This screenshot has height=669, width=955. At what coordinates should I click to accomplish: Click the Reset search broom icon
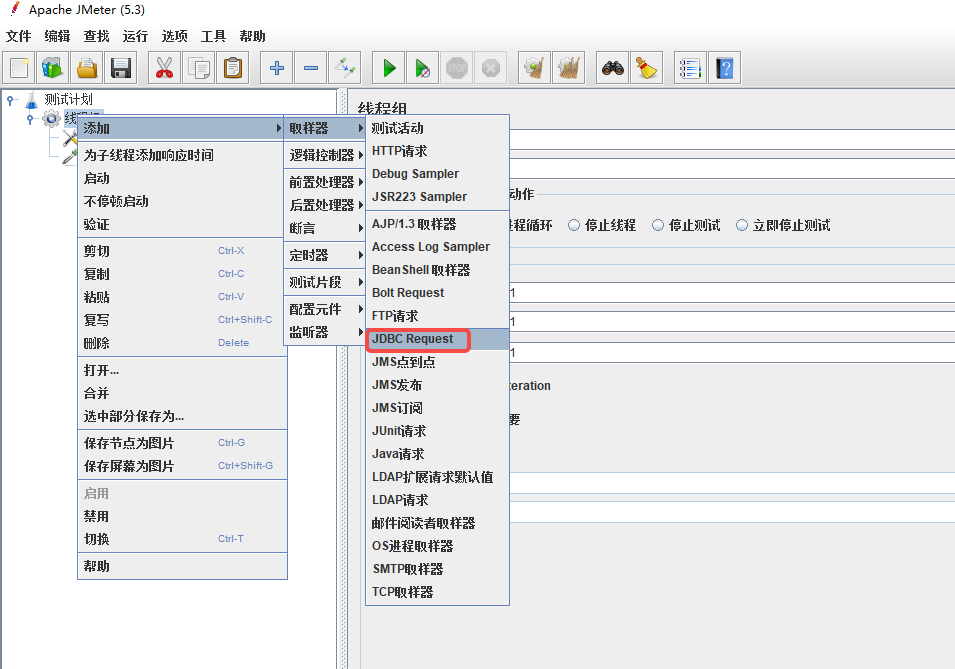pos(646,68)
